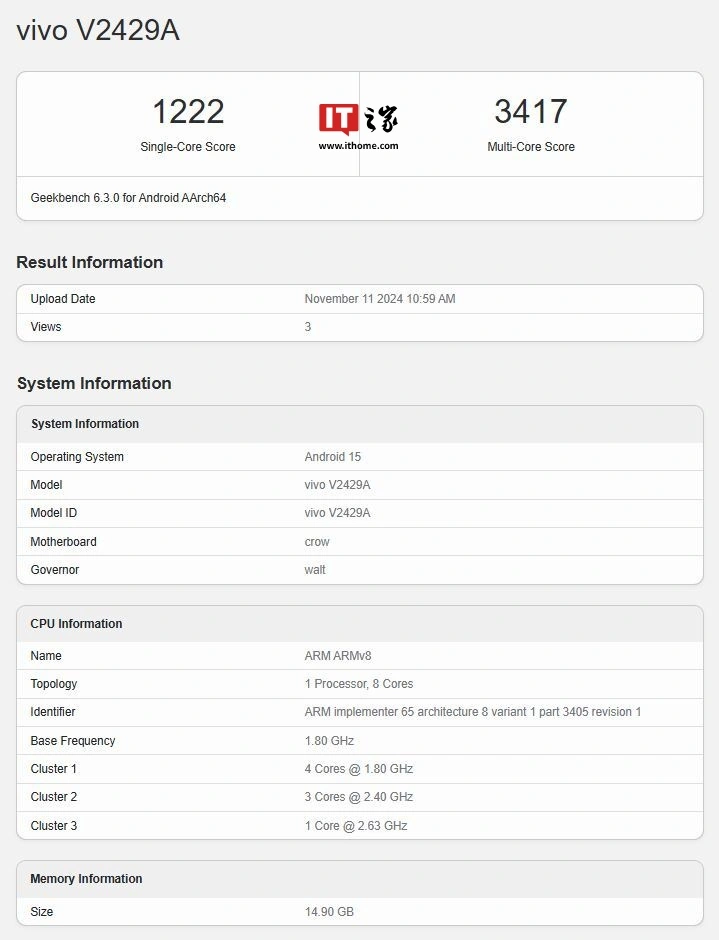The image size is (719, 940).
Task: Click the Governor value walt
Action: [315, 570]
